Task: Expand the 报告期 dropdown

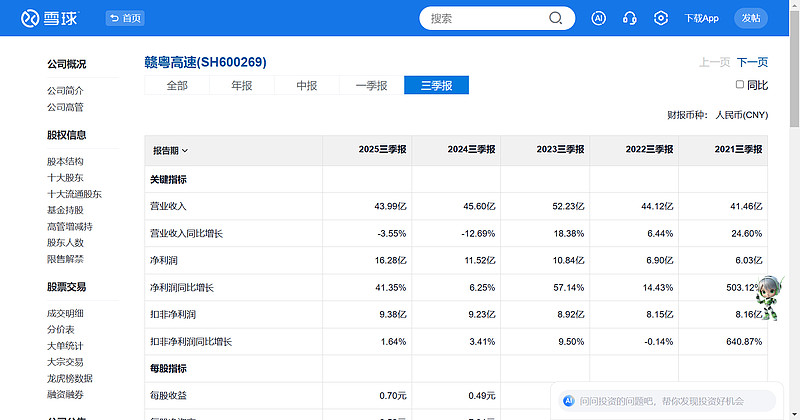Action: pos(170,150)
